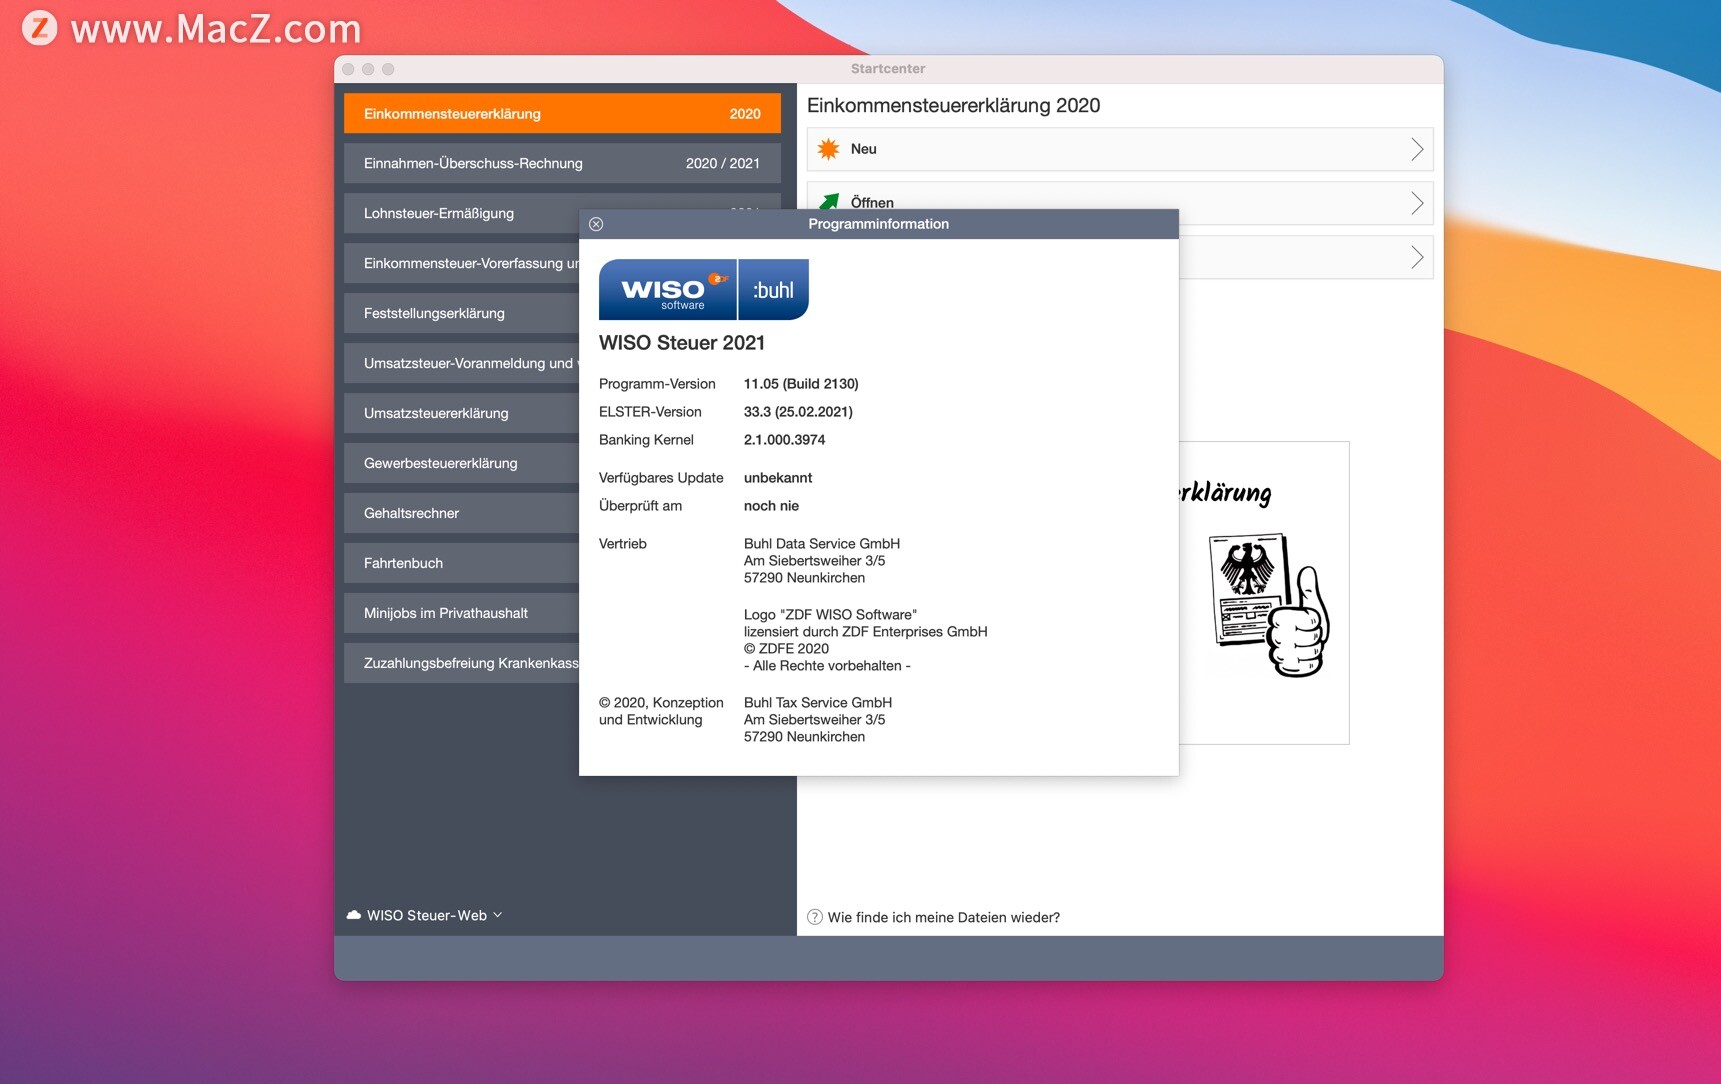Viewport: 1721px width, 1084px height.
Task: Click the chevron of the third row
Action: pos(1417,257)
